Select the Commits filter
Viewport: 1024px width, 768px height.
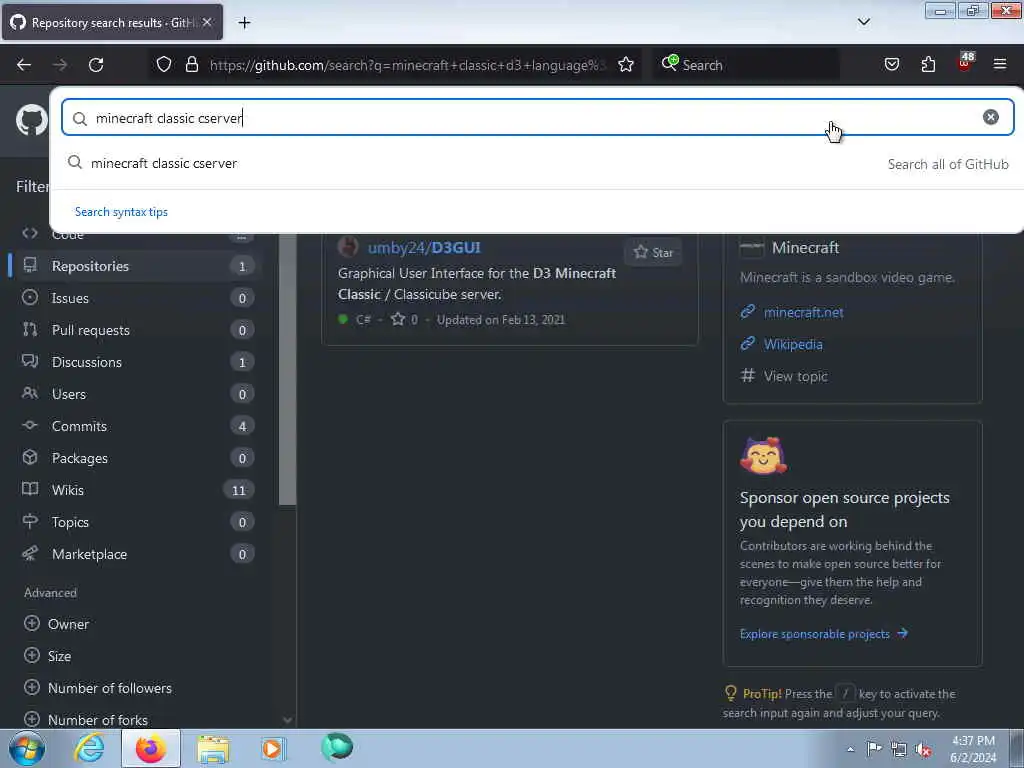pos(136,426)
